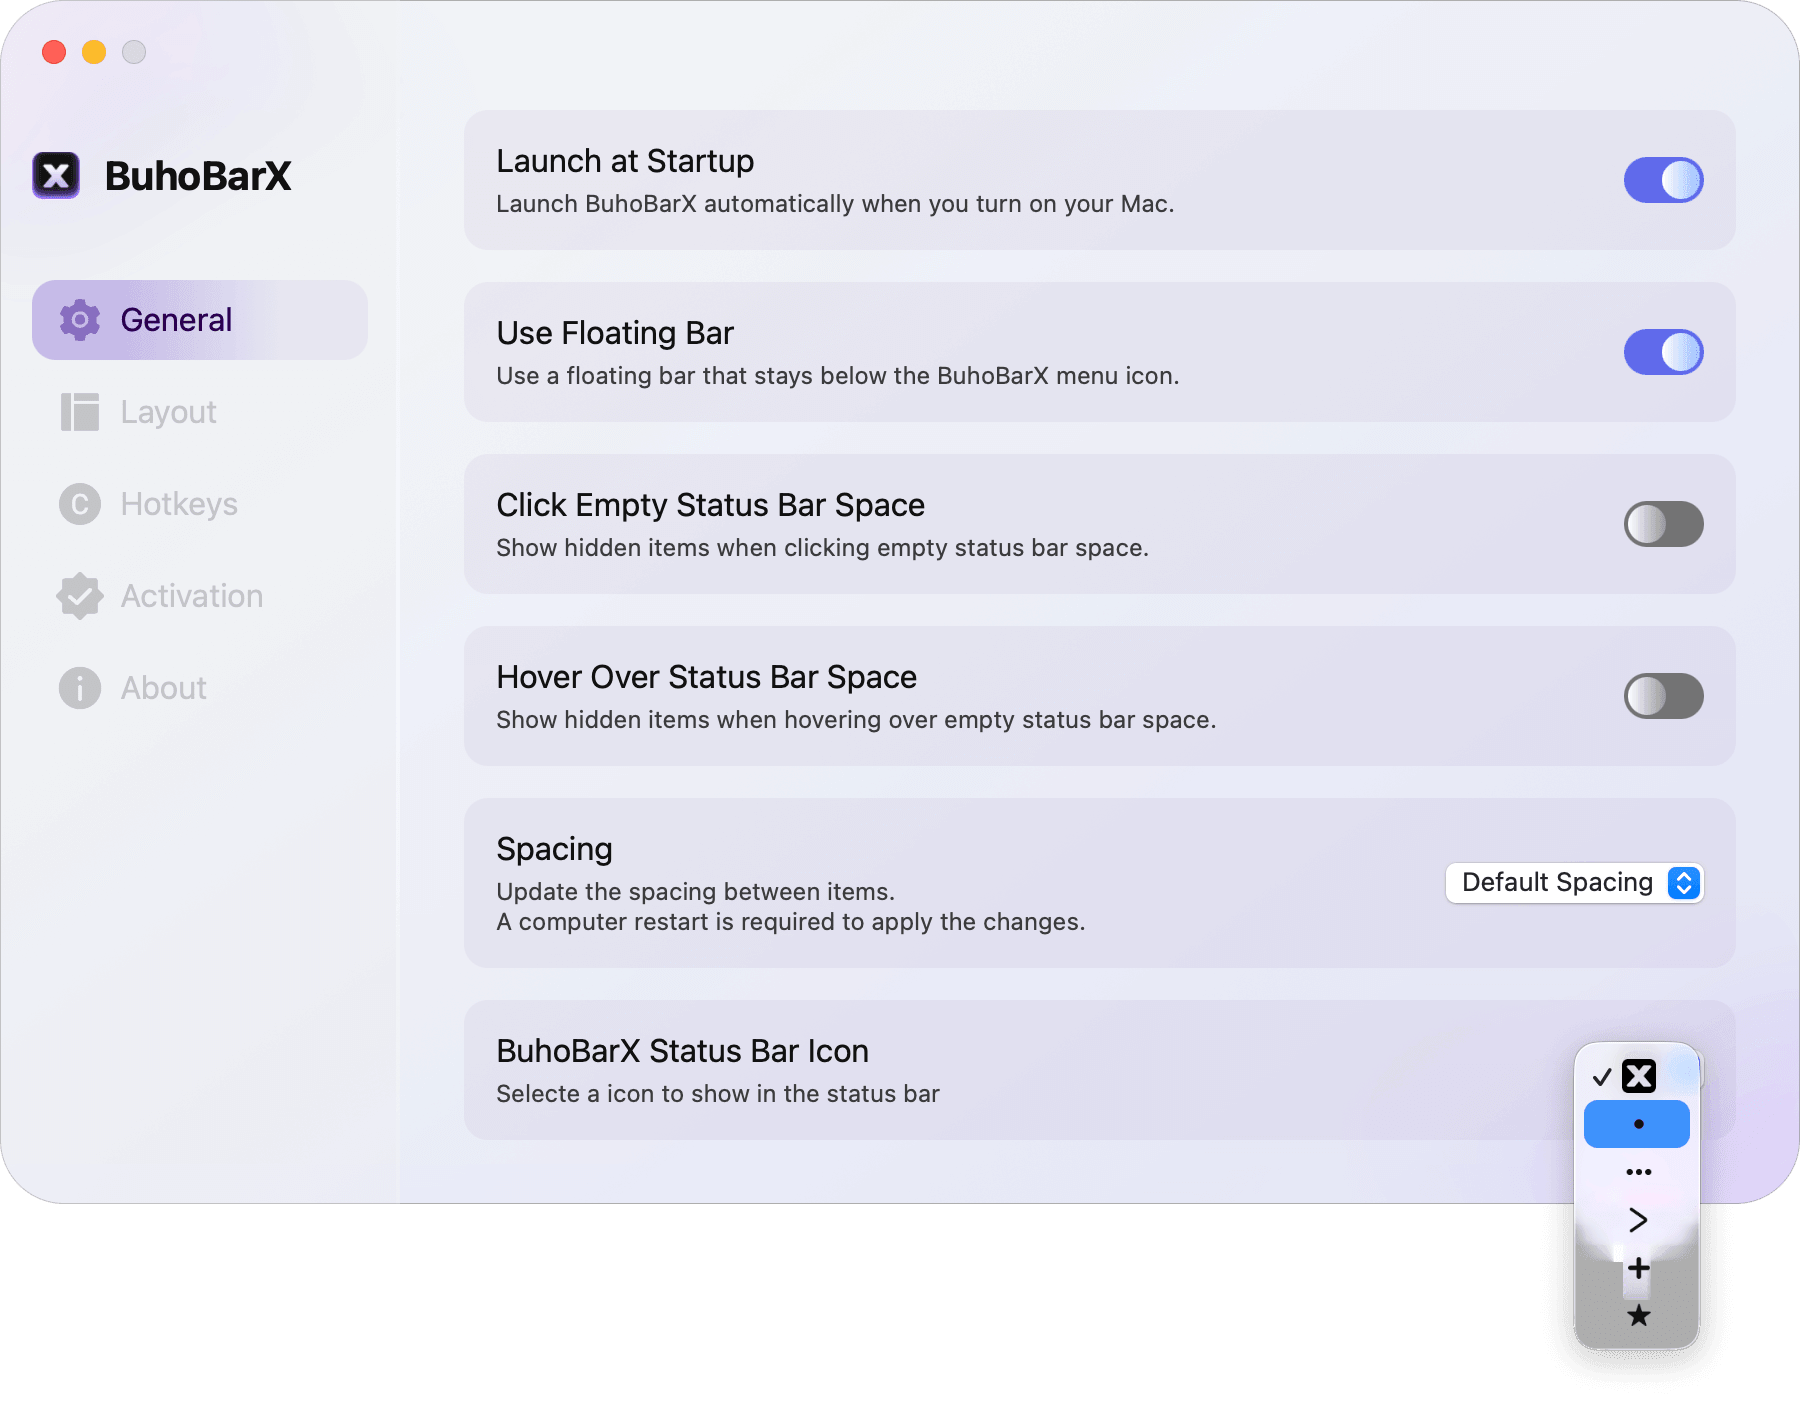Open the Activation section

point(192,596)
